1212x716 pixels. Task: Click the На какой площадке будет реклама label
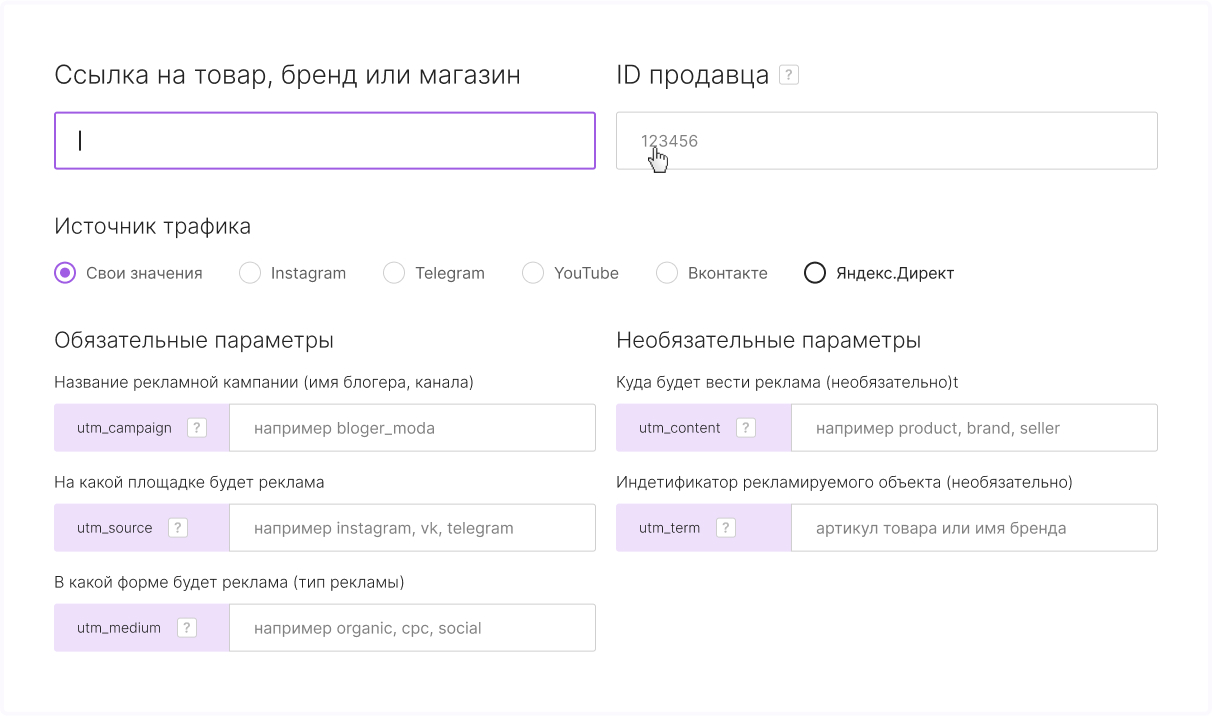click(x=189, y=482)
